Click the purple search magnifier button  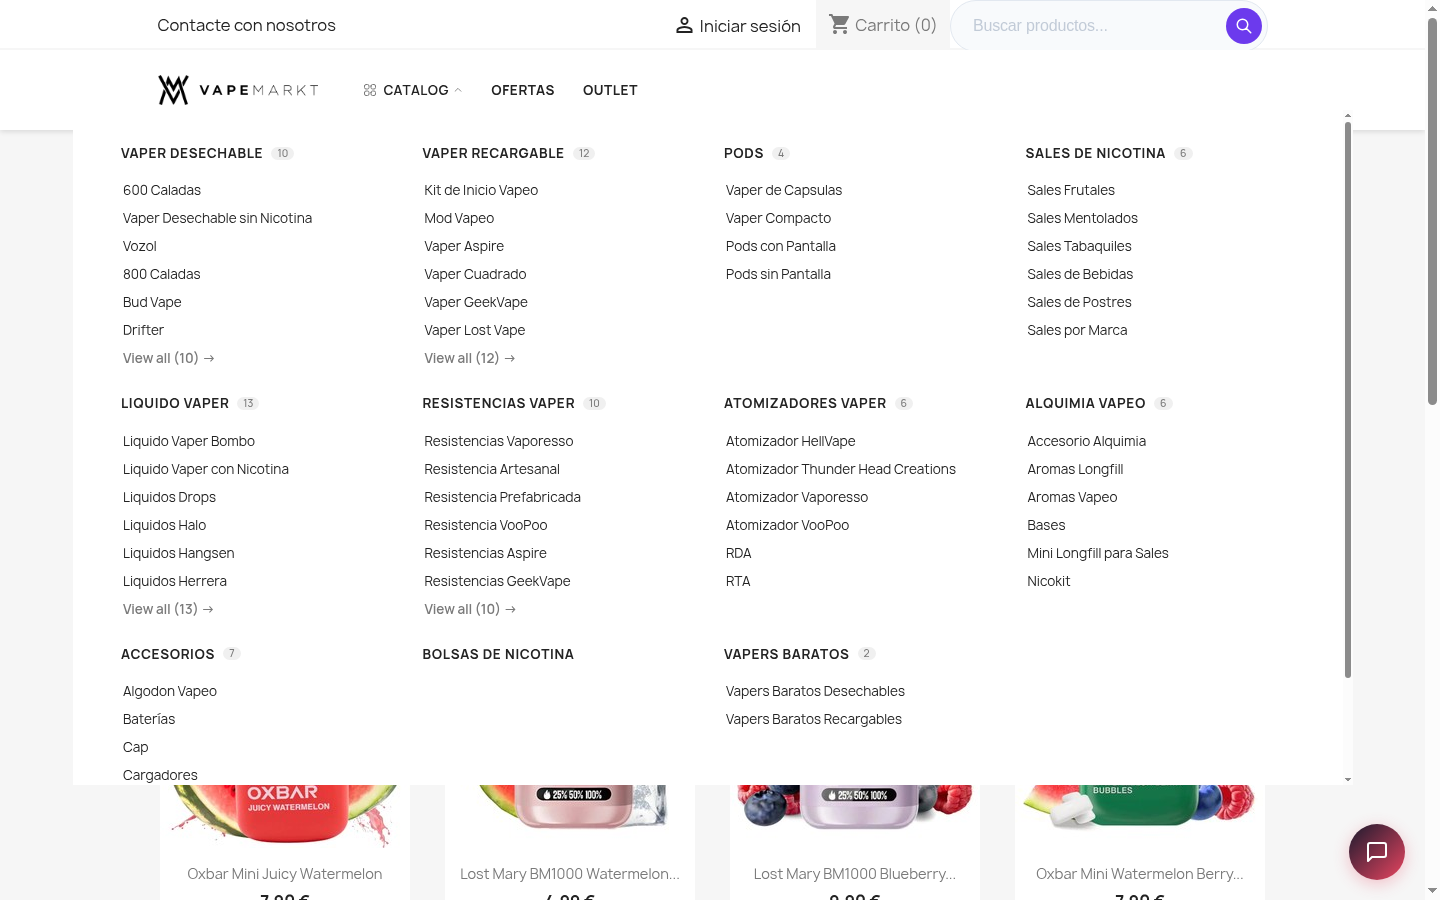coord(1243,26)
